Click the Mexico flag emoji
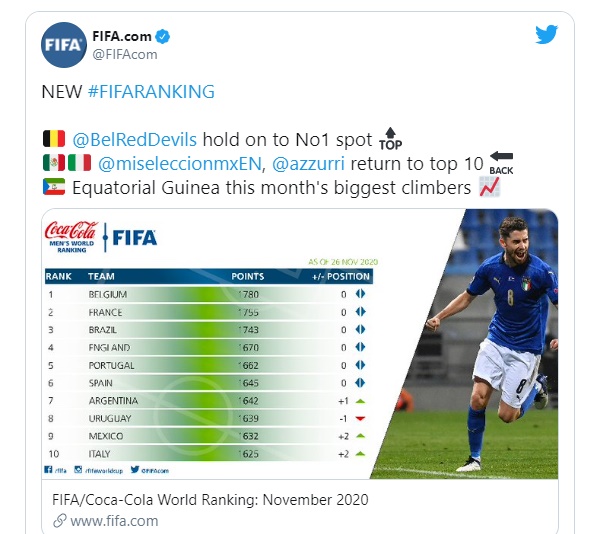 (x=53, y=162)
